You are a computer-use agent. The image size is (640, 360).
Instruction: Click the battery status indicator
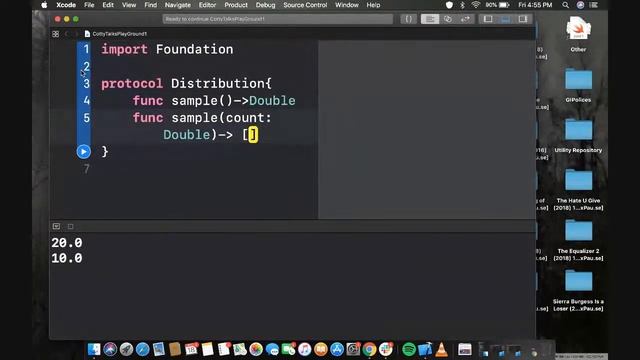(498, 5)
